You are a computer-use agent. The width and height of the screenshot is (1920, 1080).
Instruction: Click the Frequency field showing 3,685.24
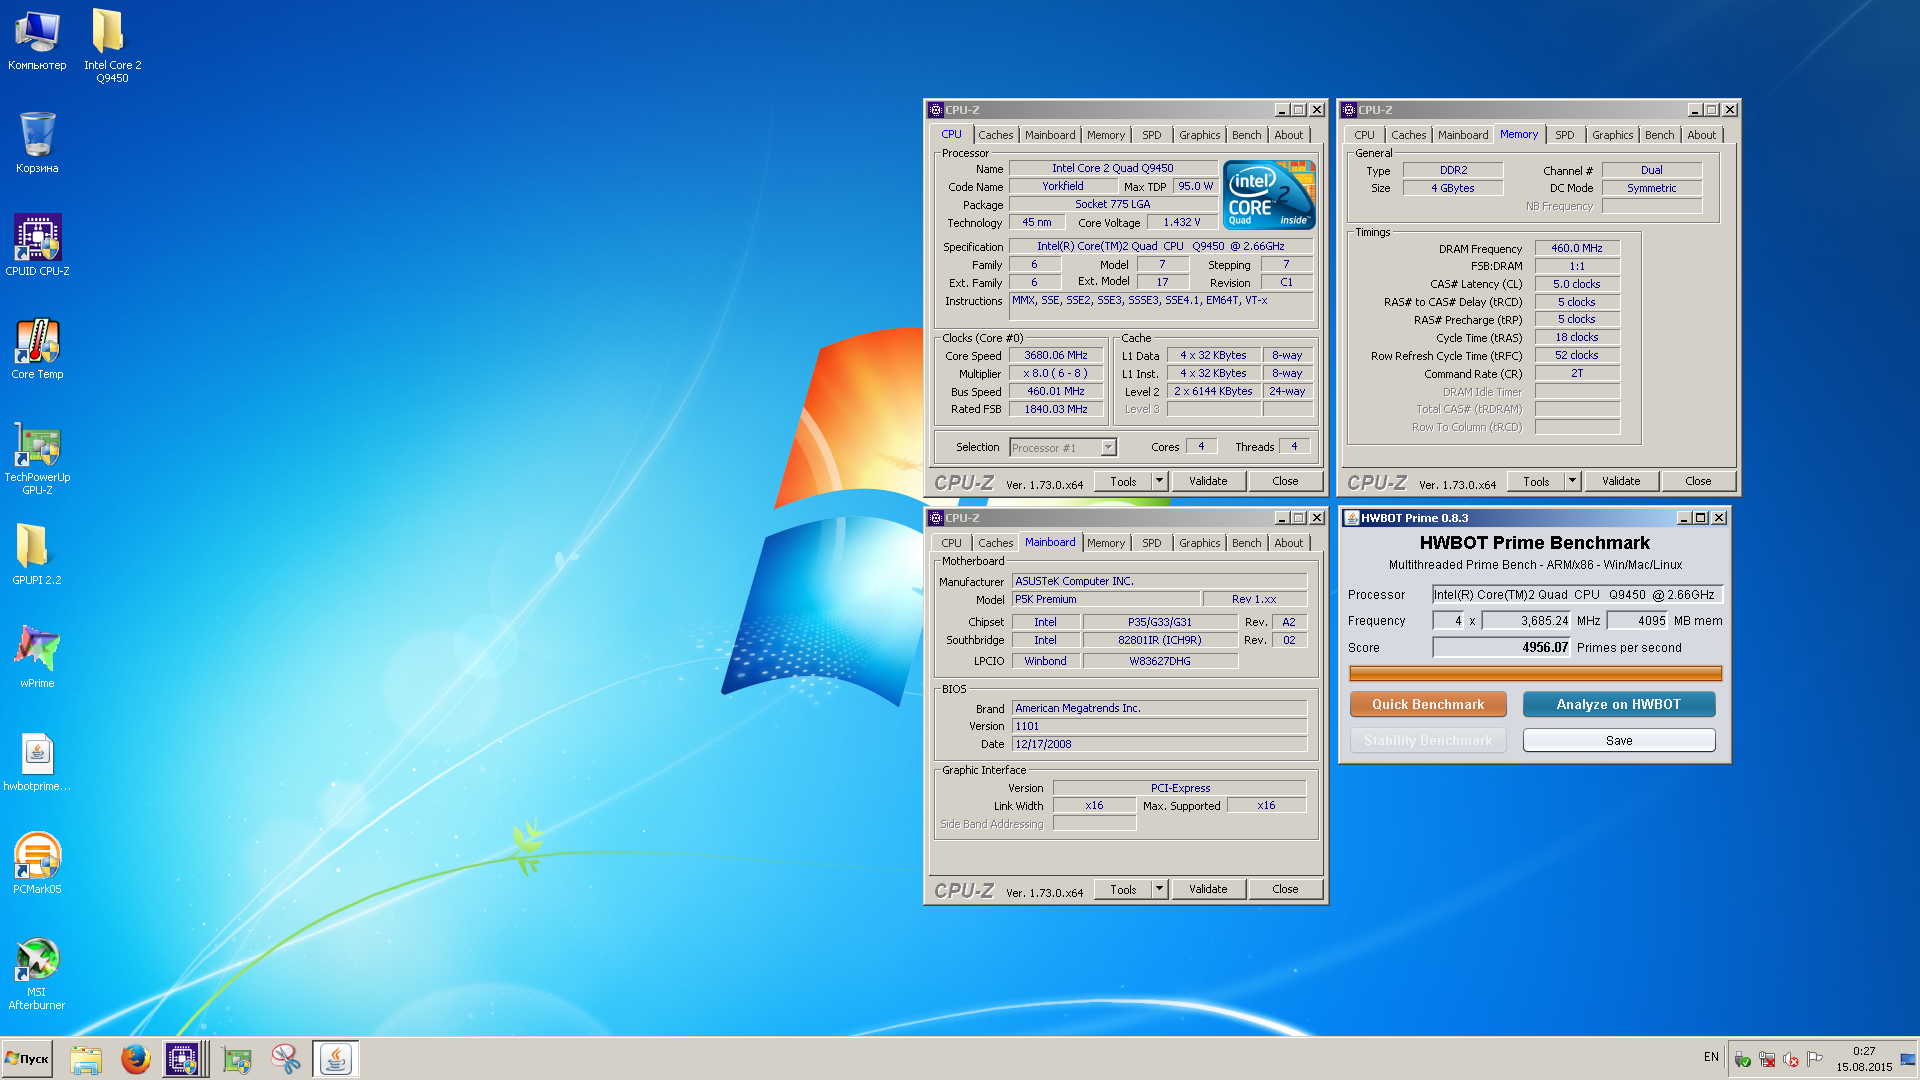(x=1526, y=620)
